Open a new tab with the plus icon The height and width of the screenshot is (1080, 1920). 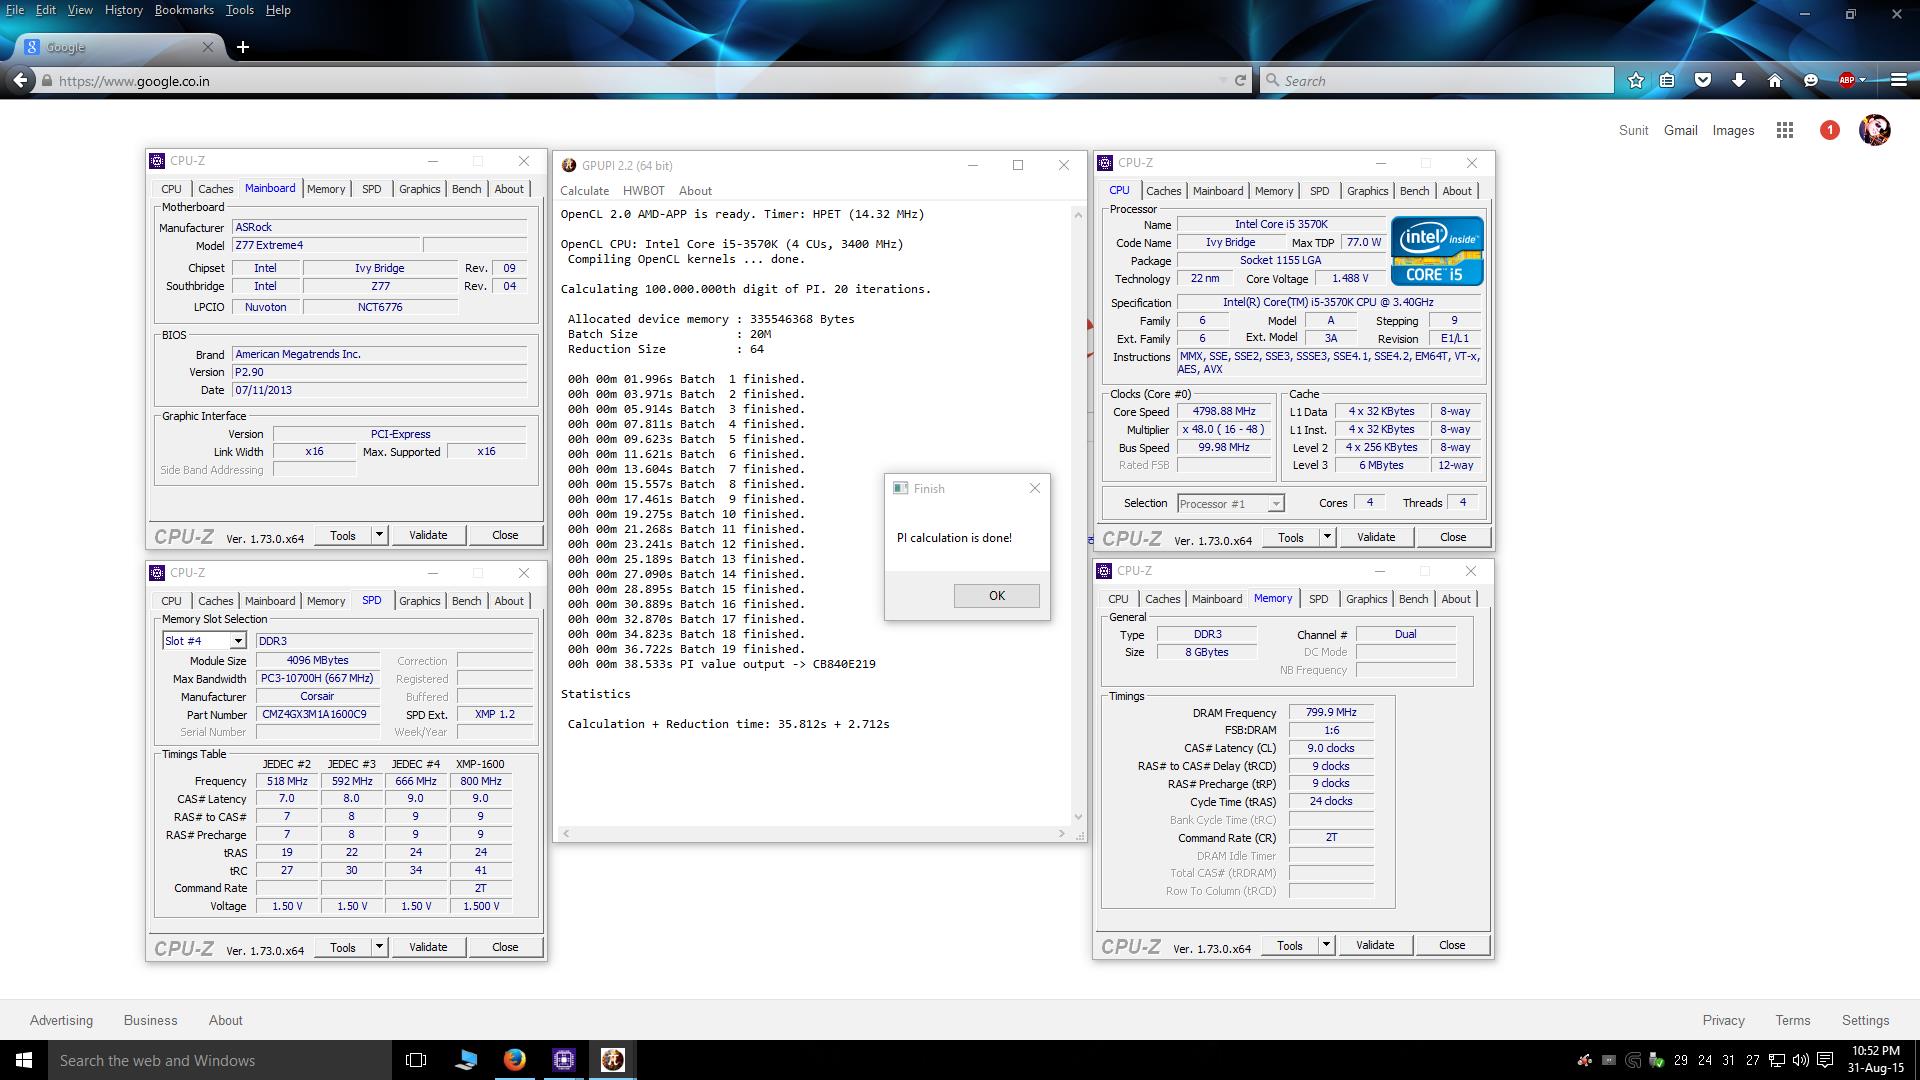tap(243, 47)
